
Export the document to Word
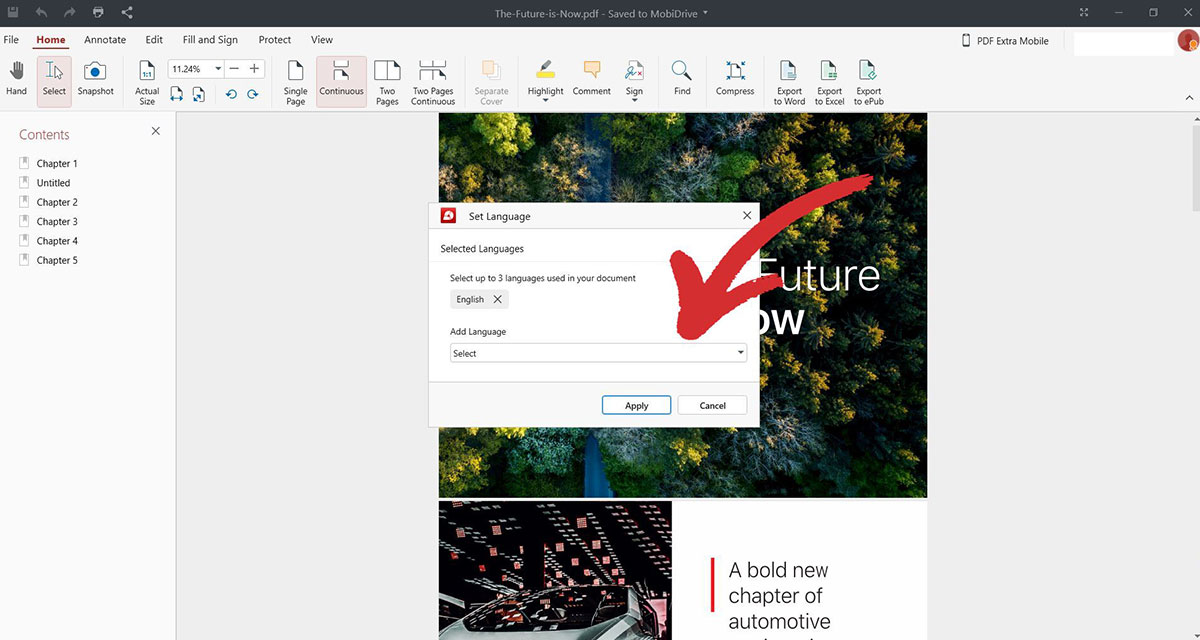click(789, 80)
